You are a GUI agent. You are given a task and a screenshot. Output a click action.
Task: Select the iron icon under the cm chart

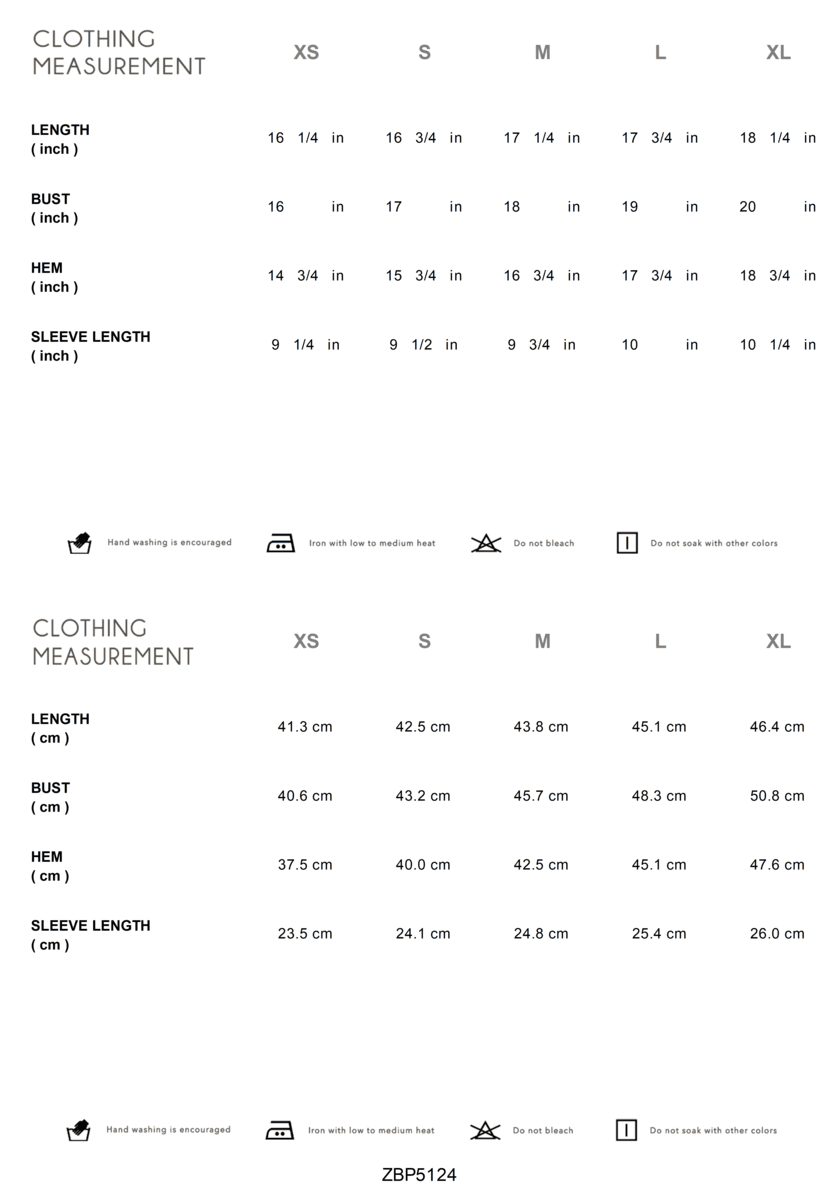point(280,1131)
